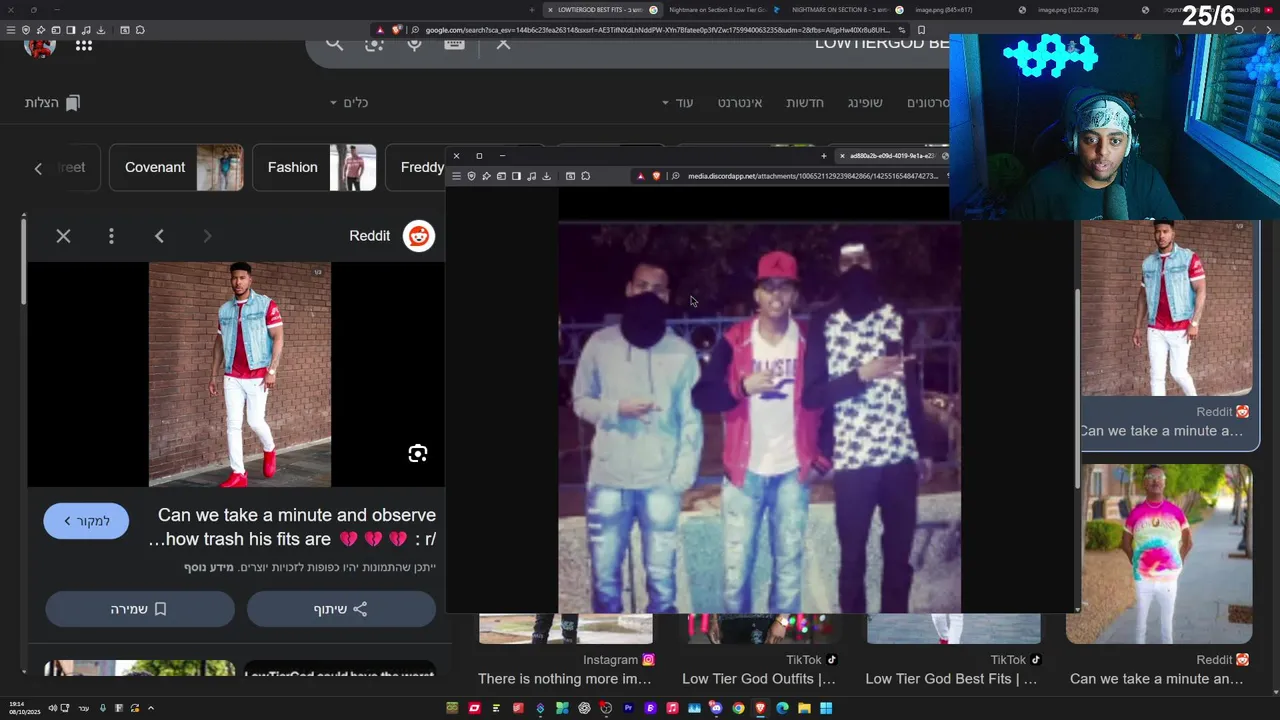Open denim vest Reddit thumbnail in results grid
This screenshot has height=720, width=1280.
pyautogui.click(x=1166, y=308)
